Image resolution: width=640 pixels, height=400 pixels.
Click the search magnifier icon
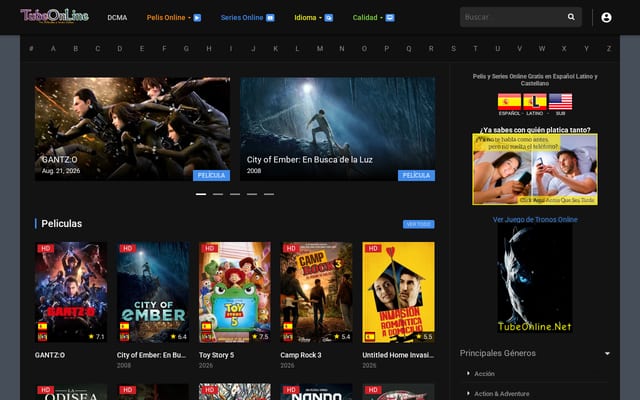click(x=571, y=17)
